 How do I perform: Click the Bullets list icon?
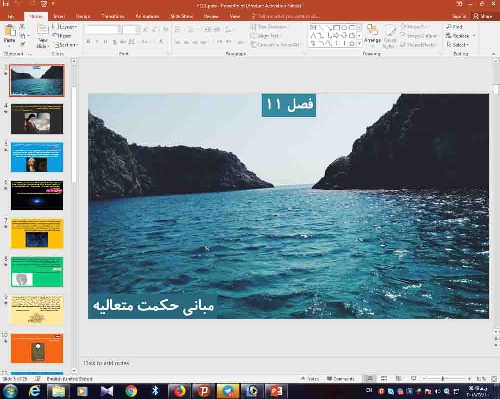pyautogui.click(x=178, y=30)
